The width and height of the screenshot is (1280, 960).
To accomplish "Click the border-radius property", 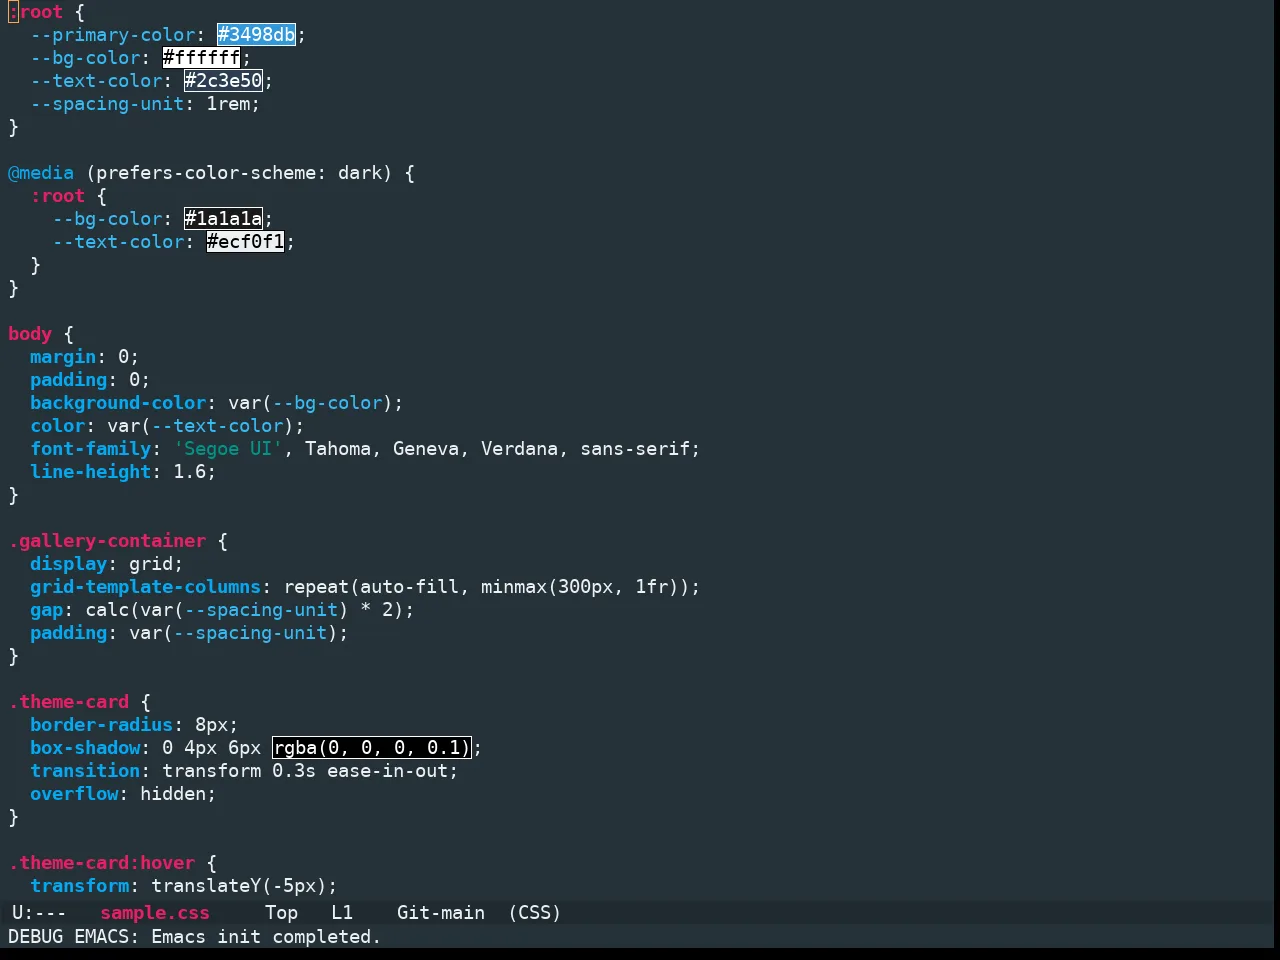I will click(102, 725).
